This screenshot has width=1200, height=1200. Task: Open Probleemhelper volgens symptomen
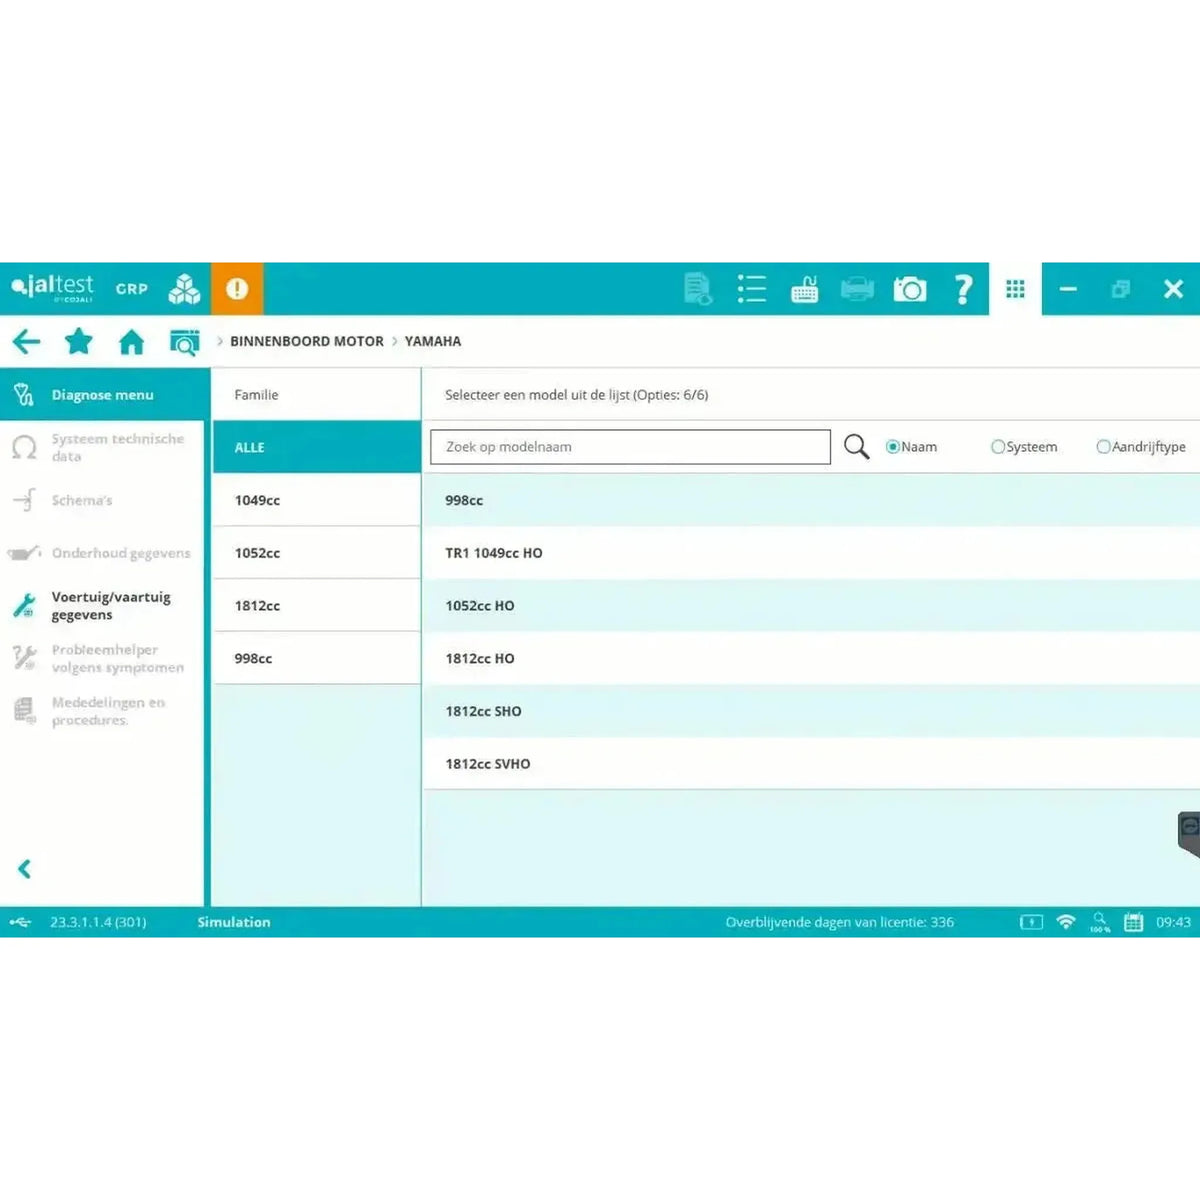point(102,658)
